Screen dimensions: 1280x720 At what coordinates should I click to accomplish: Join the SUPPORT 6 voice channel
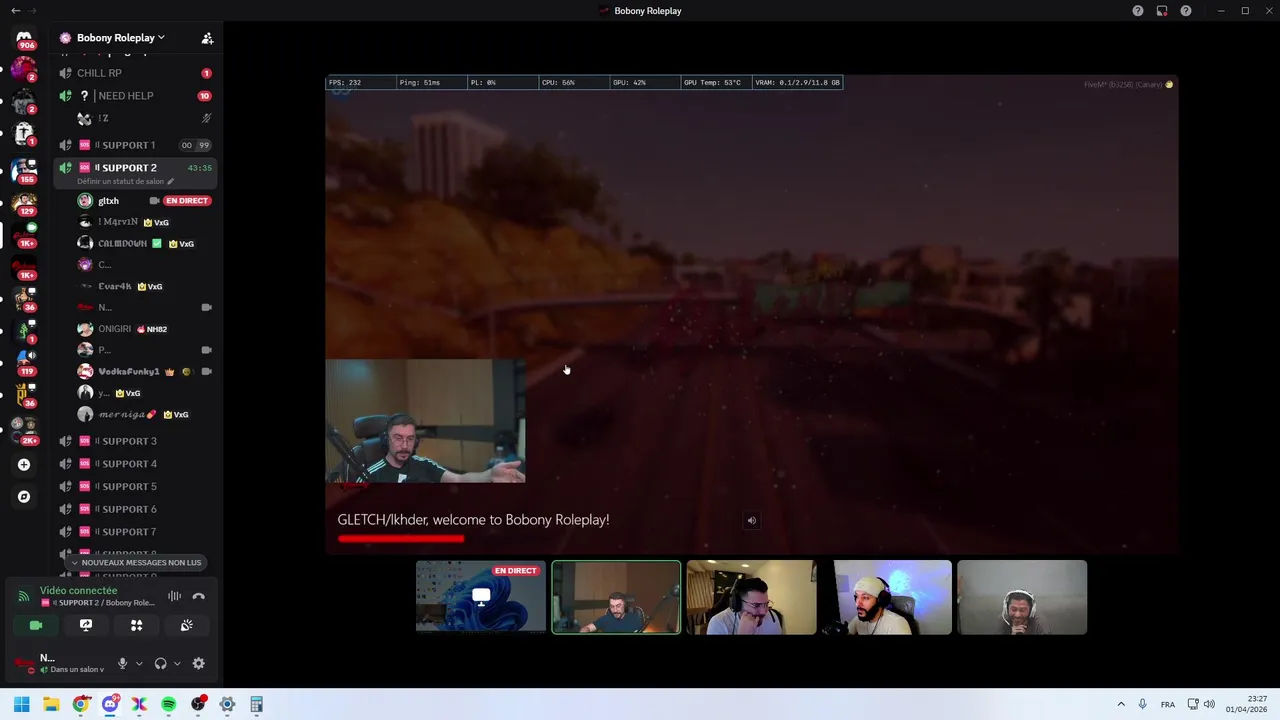point(135,509)
